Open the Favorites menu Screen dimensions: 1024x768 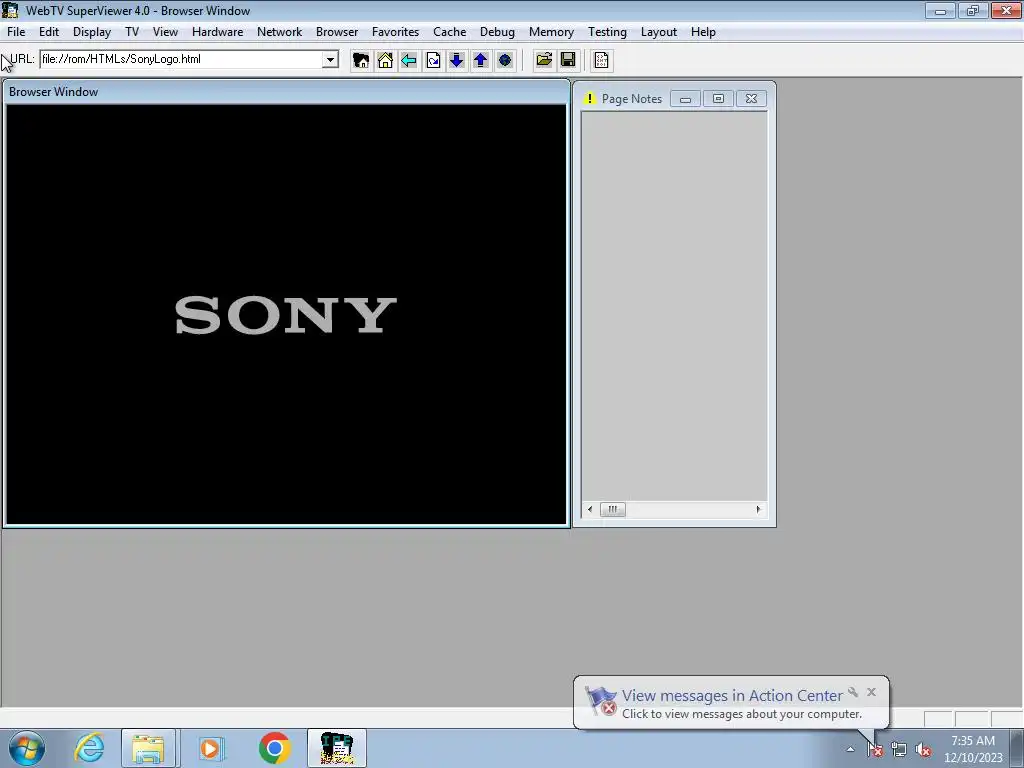pyautogui.click(x=395, y=32)
